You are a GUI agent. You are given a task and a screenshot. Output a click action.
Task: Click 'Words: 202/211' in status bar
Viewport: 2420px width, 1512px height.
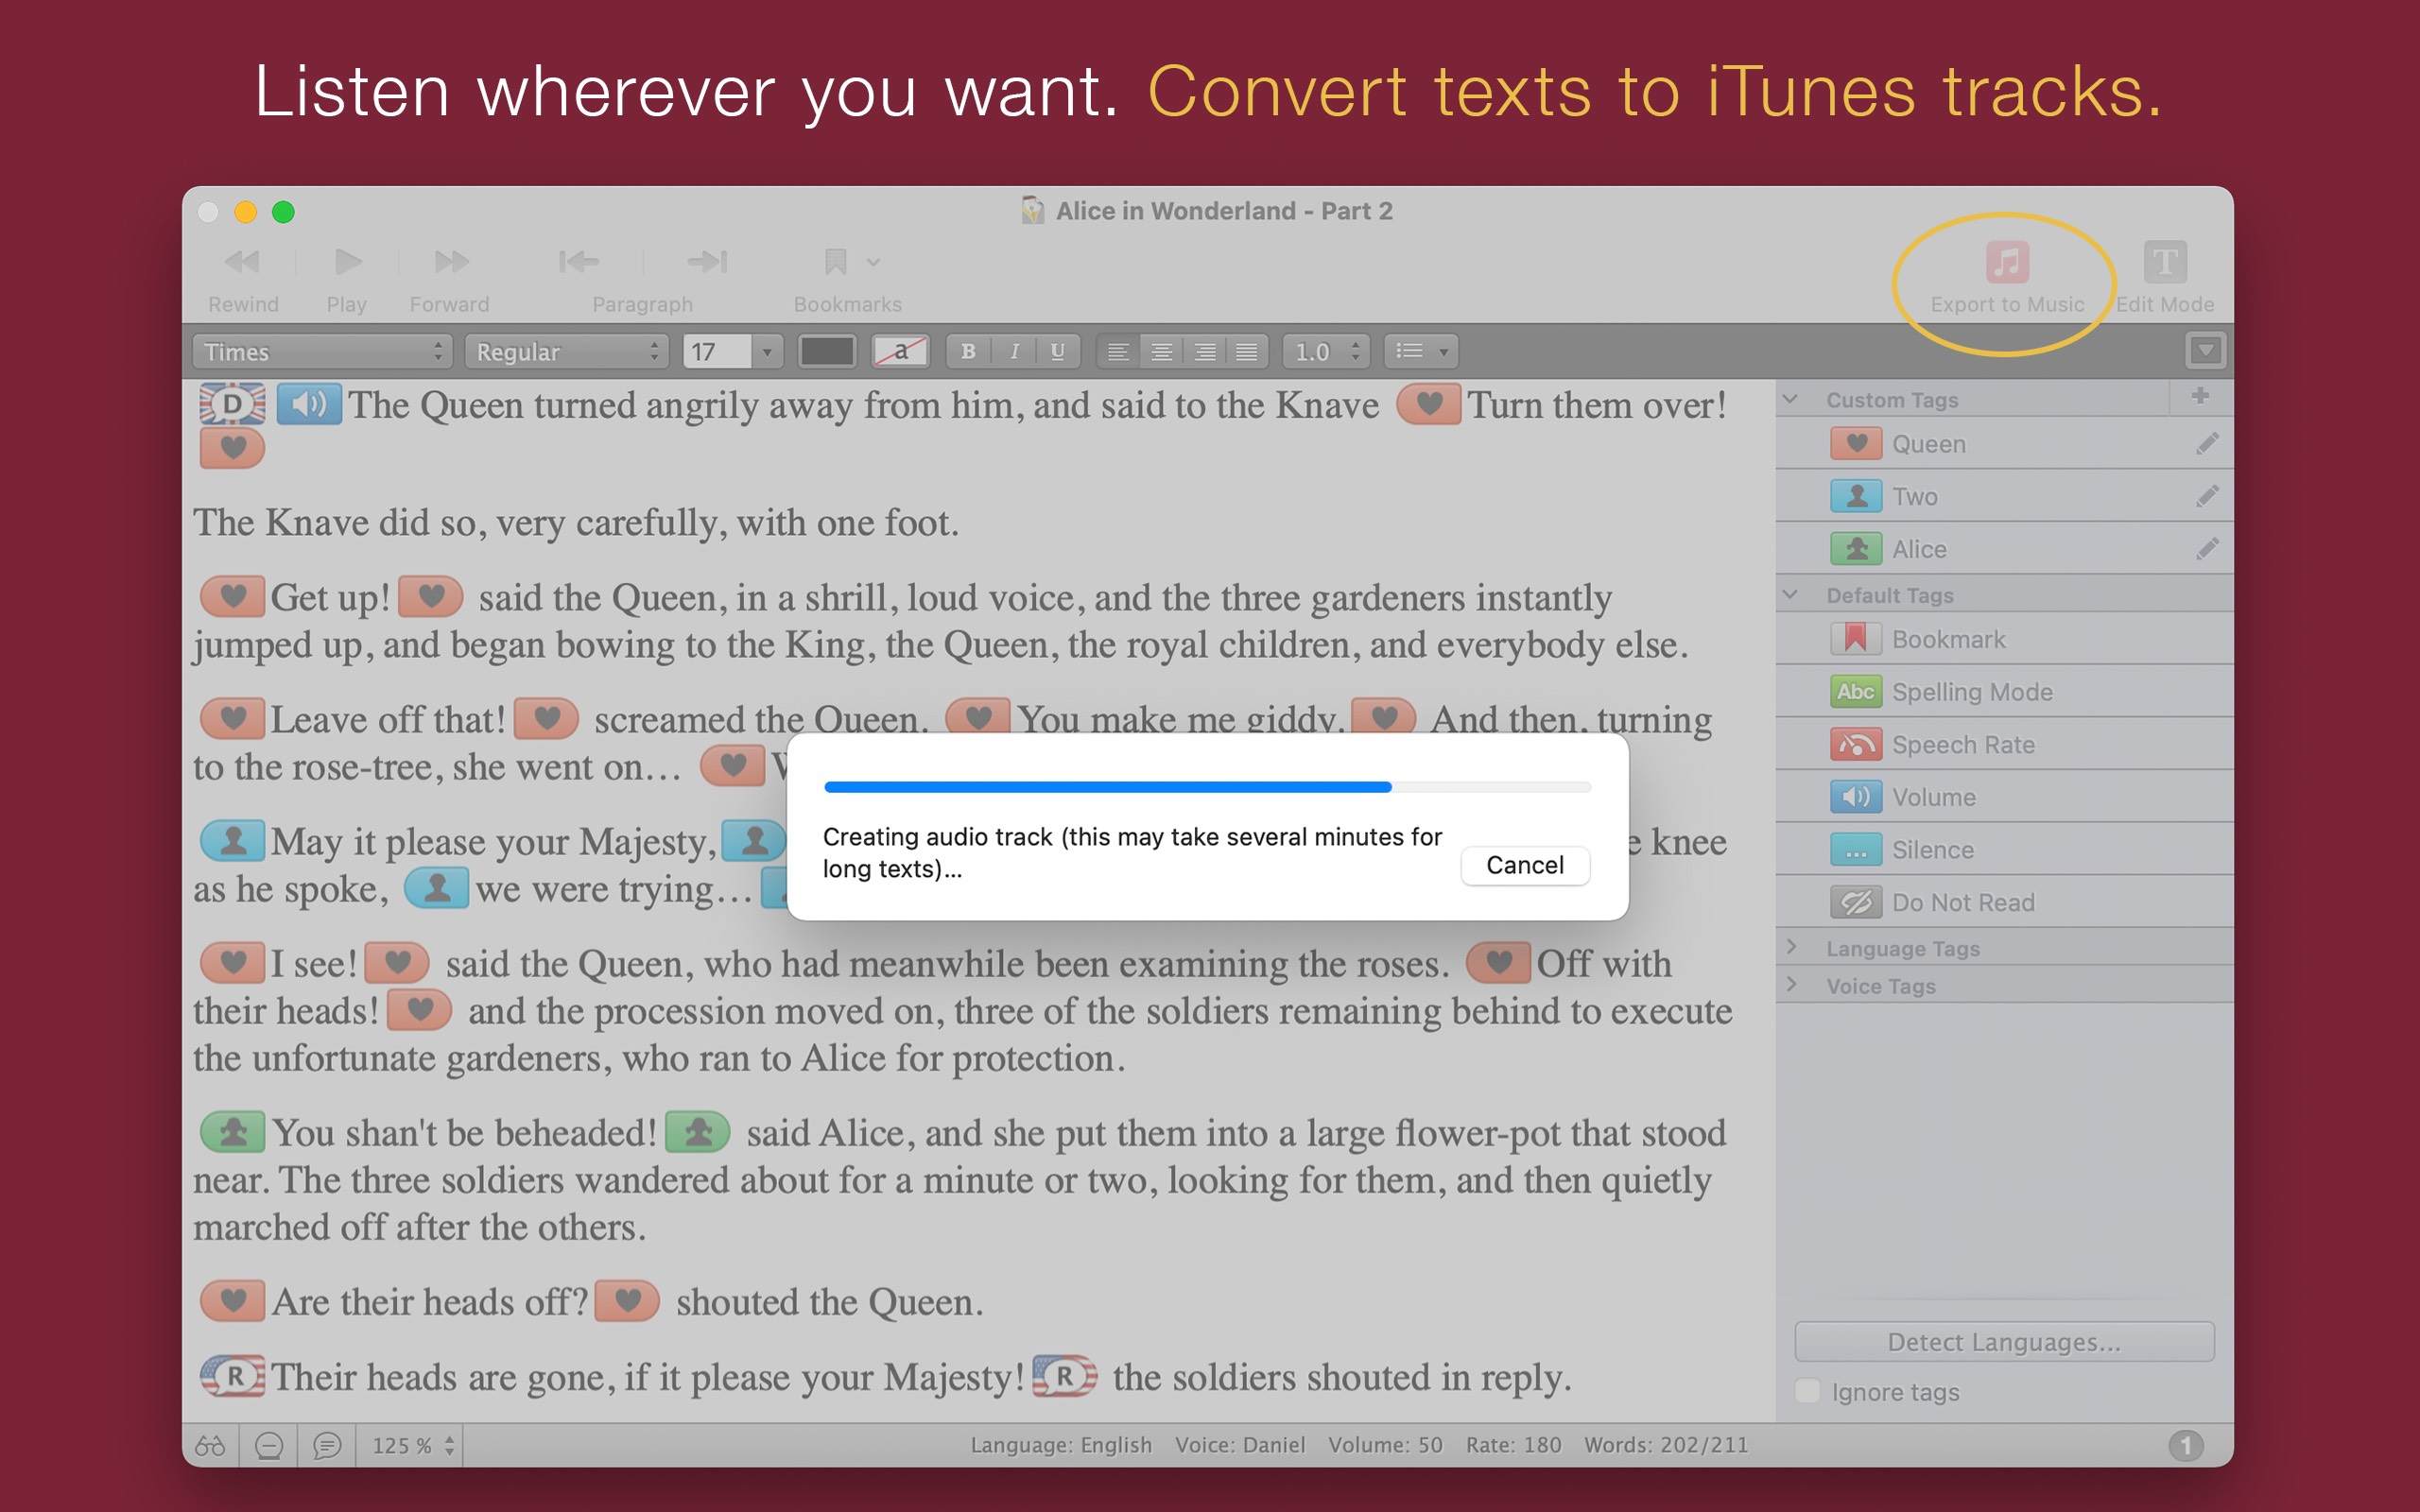[1666, 1445]
